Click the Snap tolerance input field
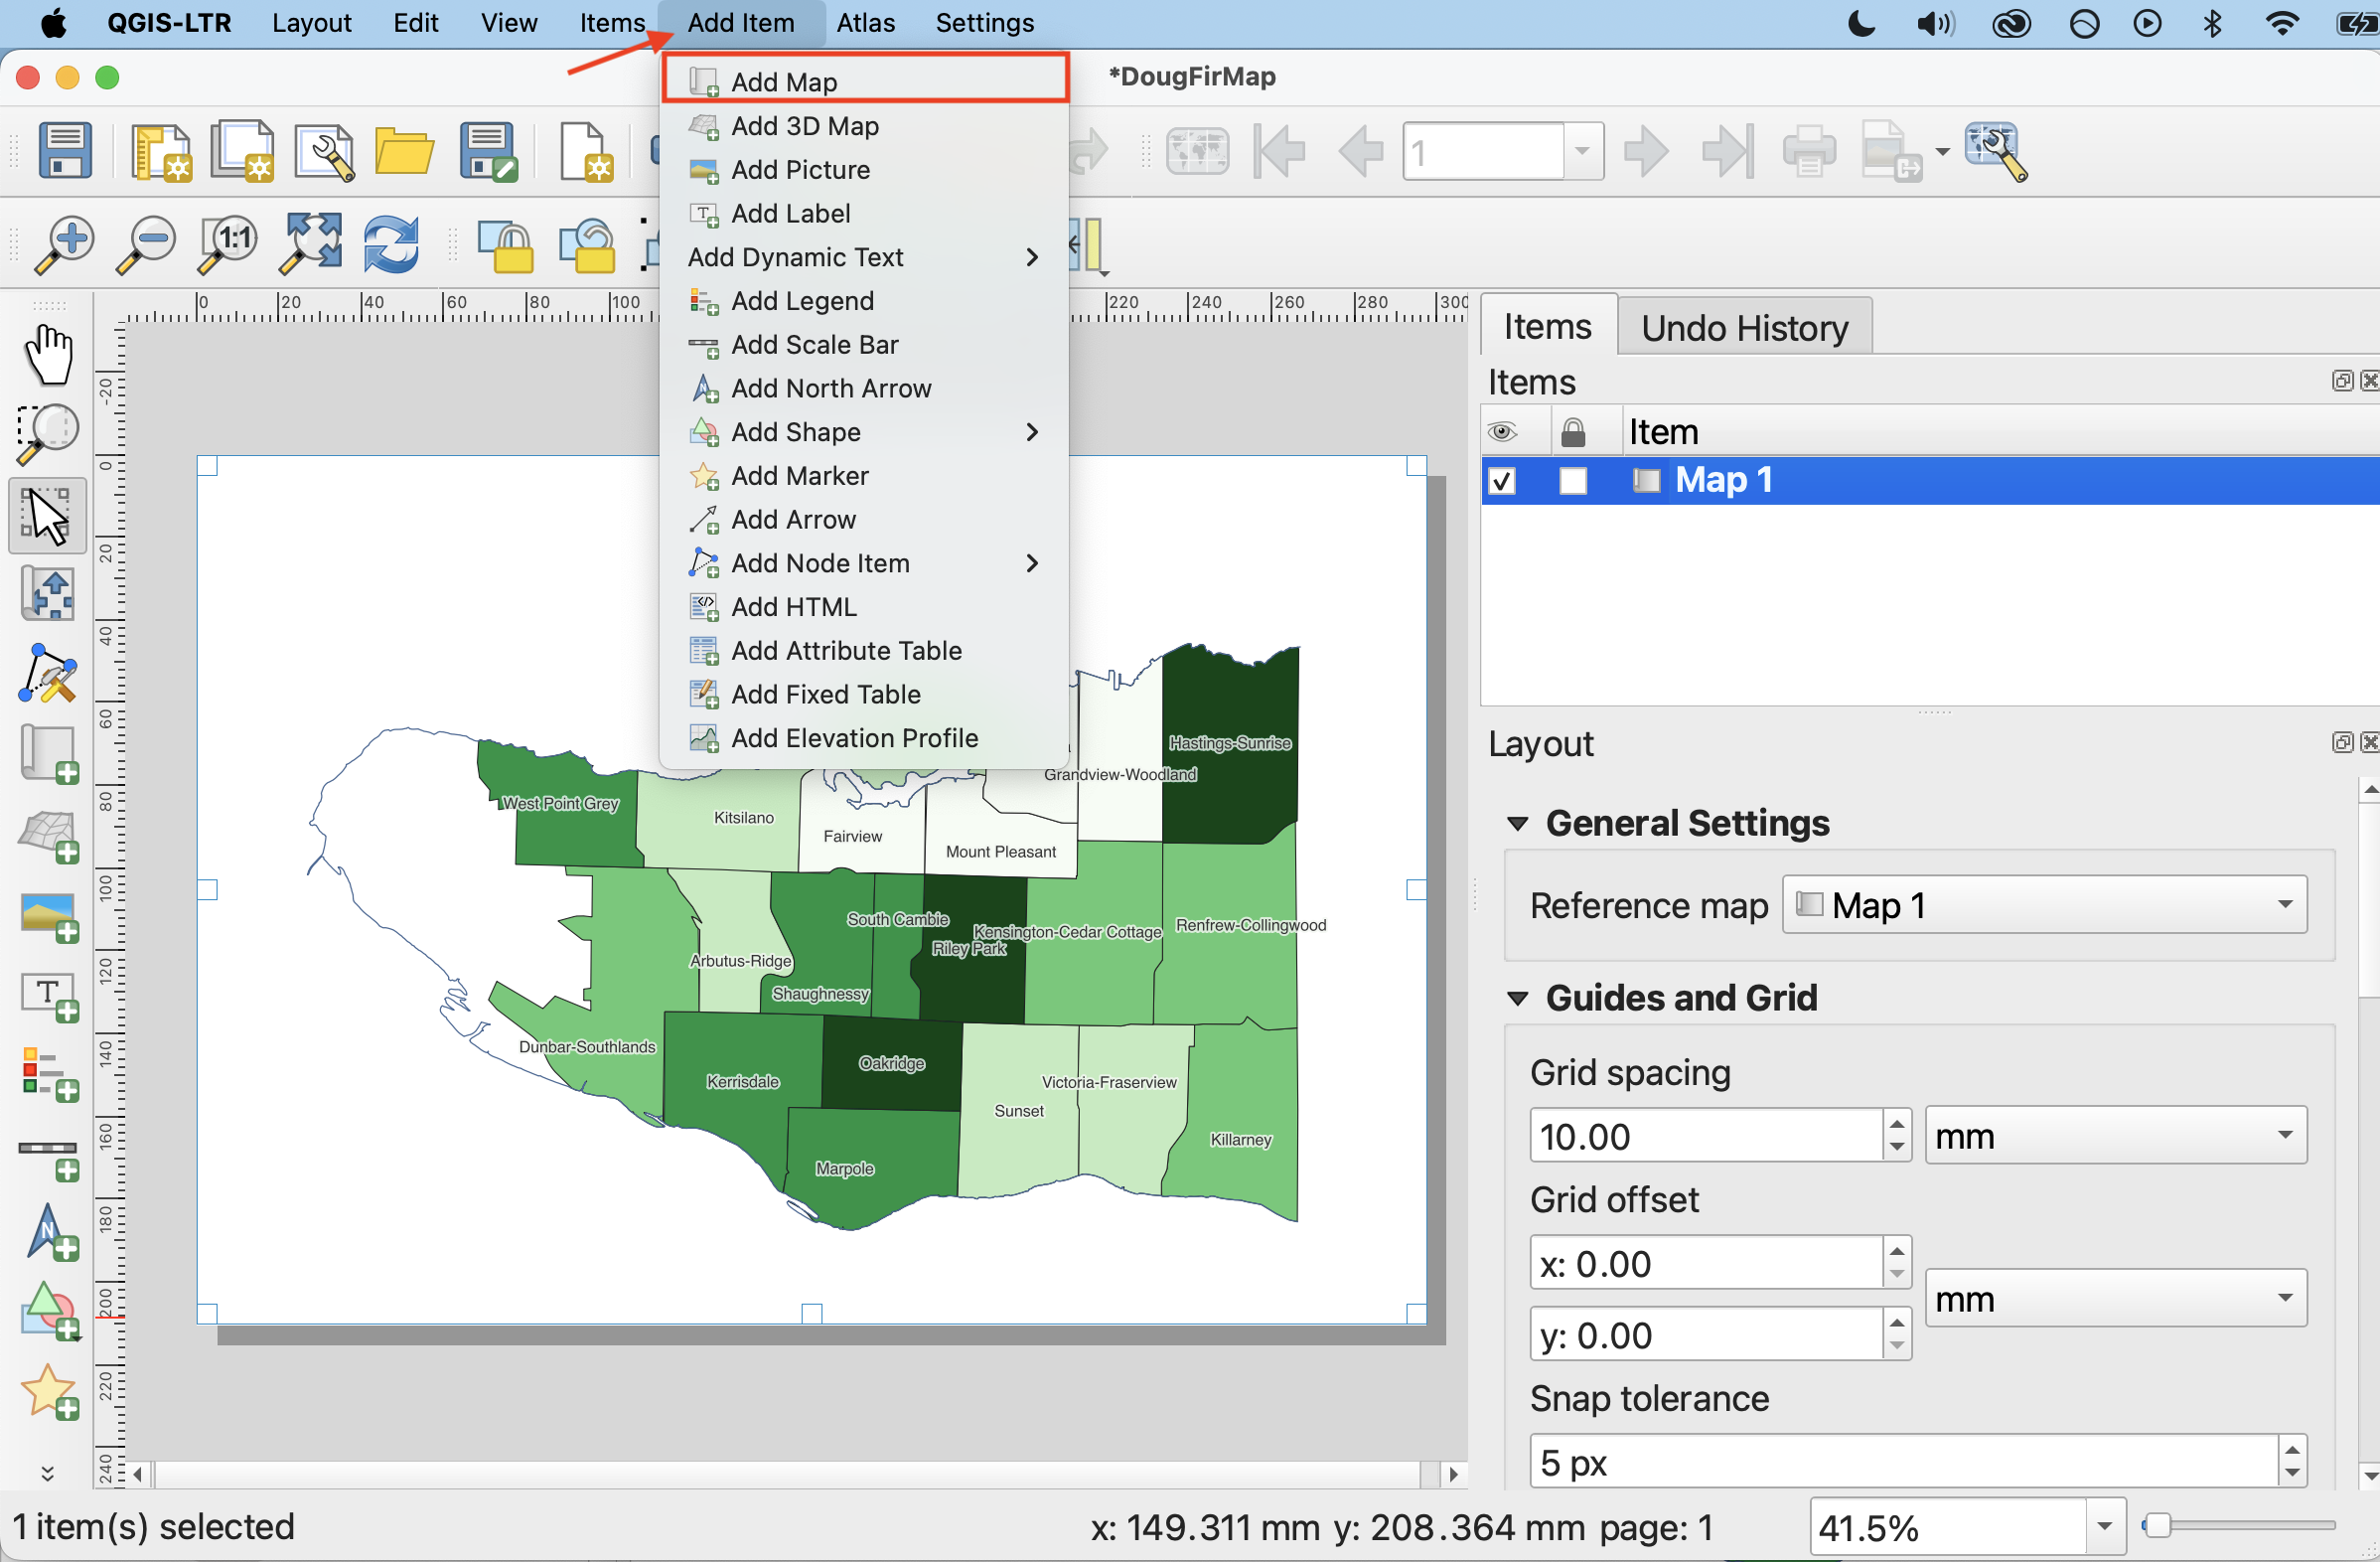Viewport: 2380px width, 1562px height. tap(1900, 1463)
